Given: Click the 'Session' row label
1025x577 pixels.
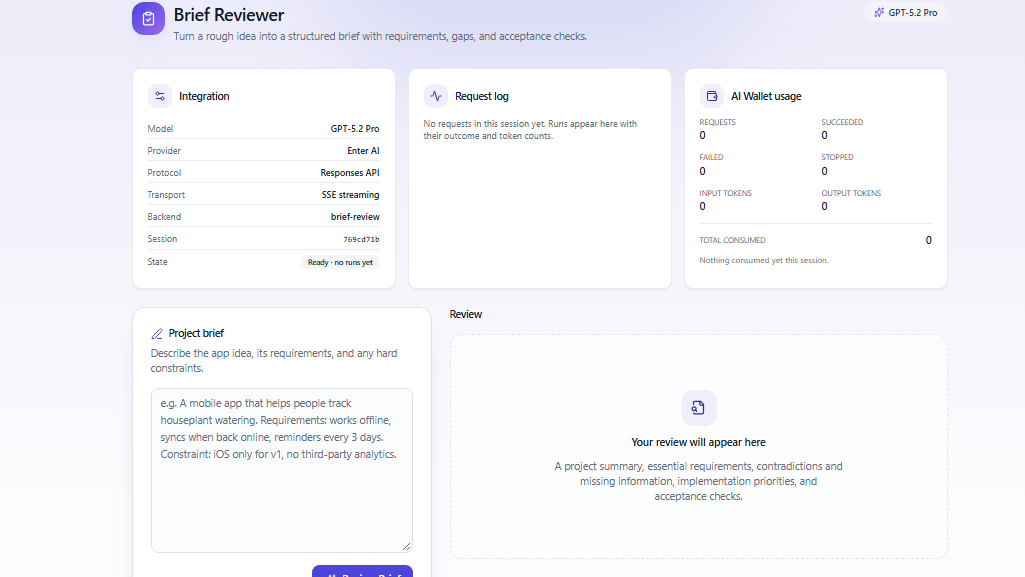Looking at the screenshot, I should coord(162,239).
